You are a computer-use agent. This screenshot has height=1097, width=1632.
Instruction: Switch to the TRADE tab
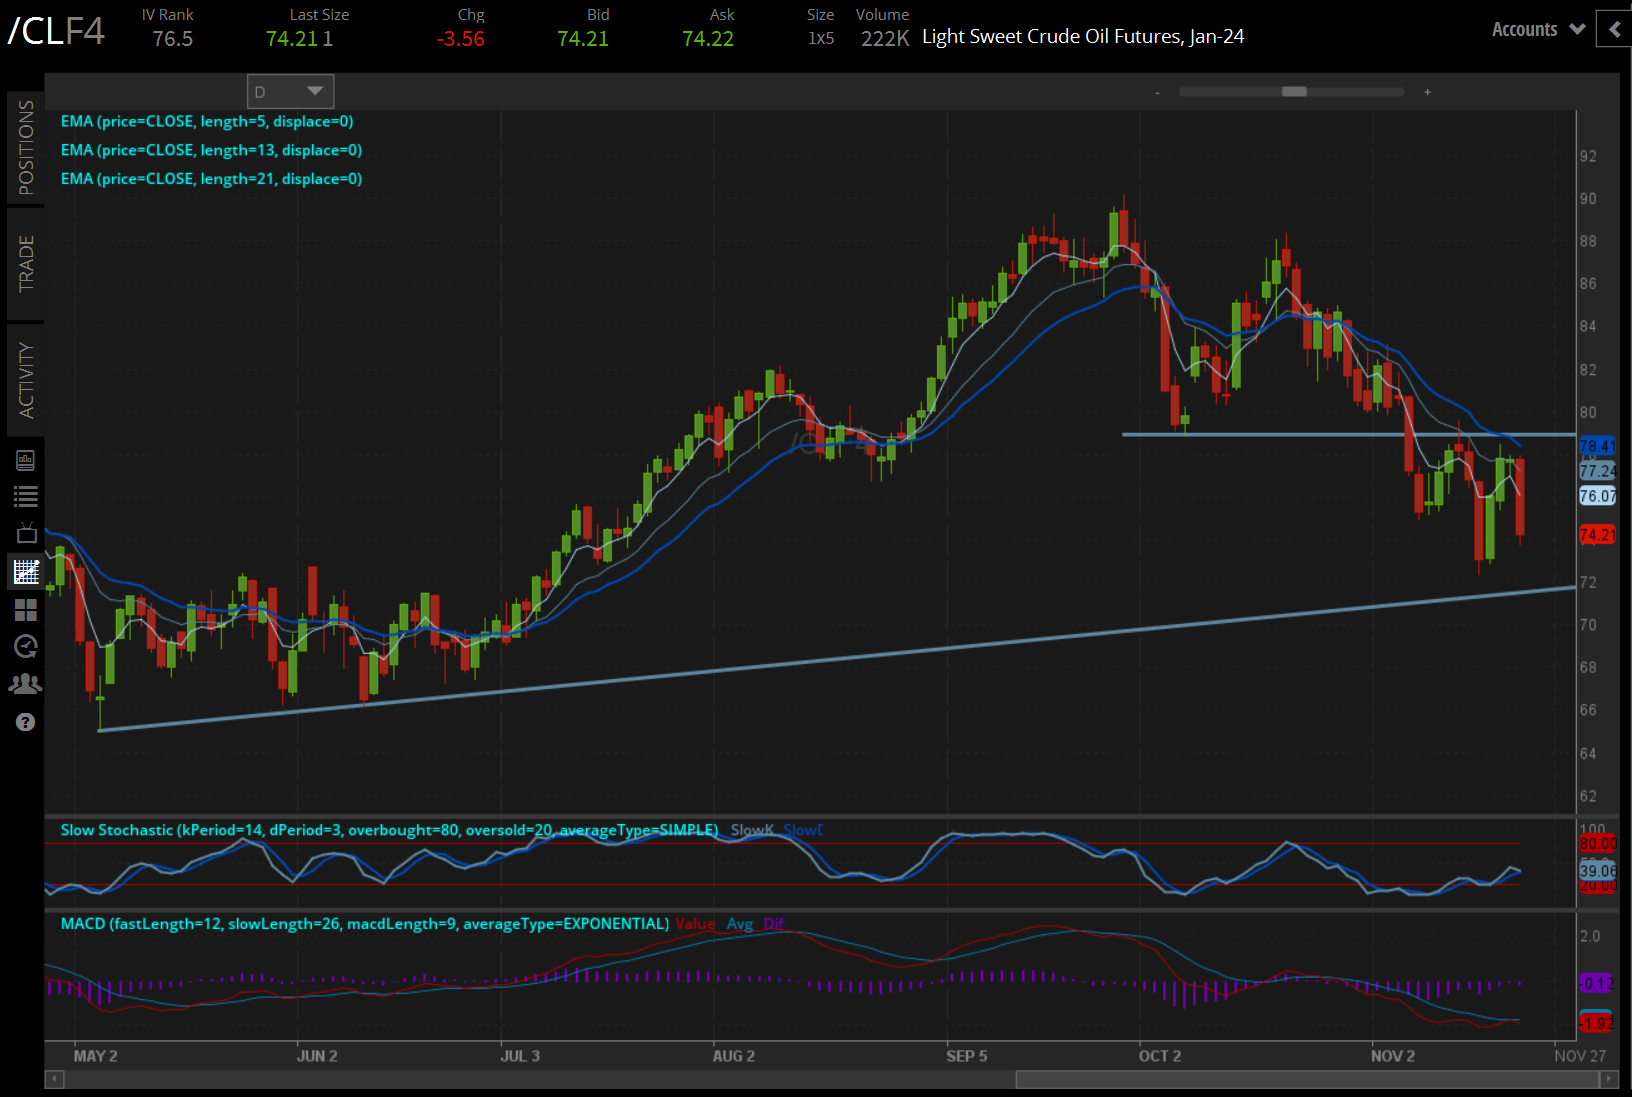[x=26, y=262]
